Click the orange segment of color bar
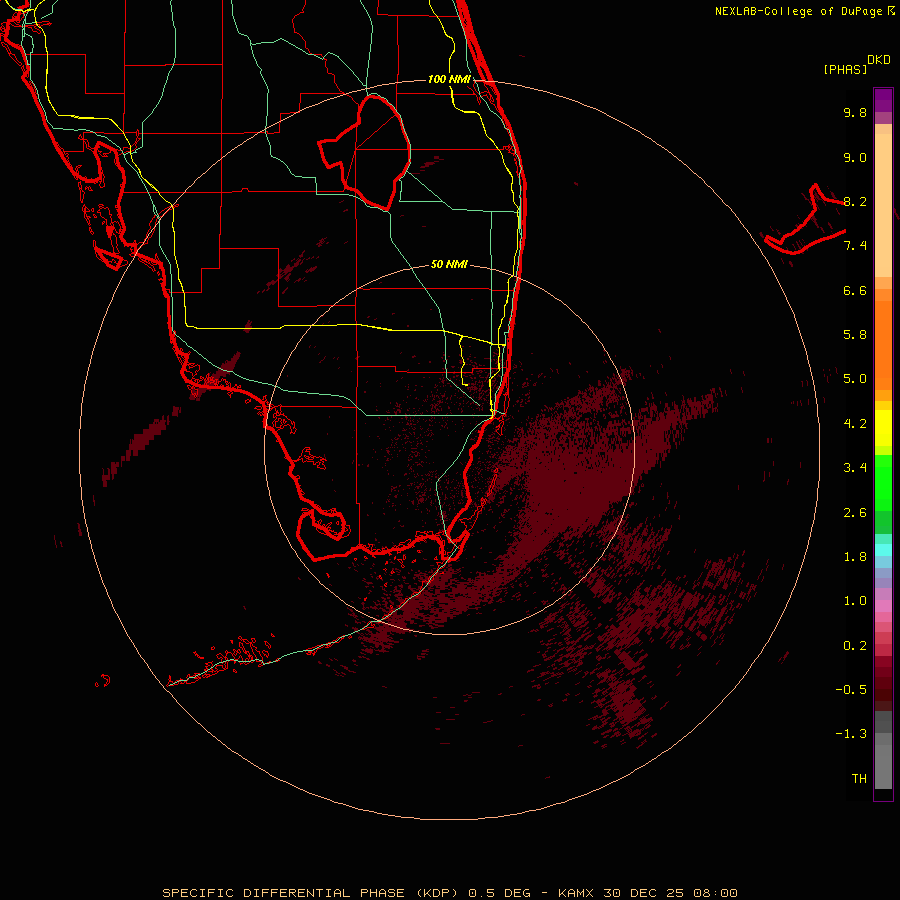Screen dimensions: 900x900 pos(883,344)
